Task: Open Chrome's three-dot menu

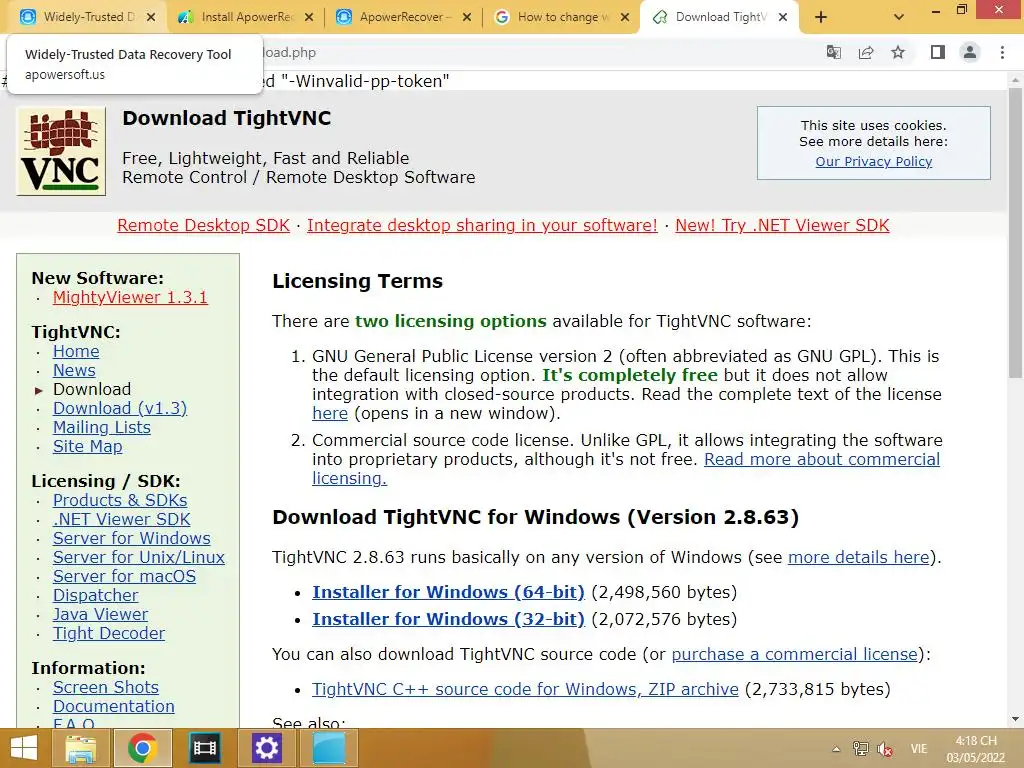Action: tap(1002, 52)
